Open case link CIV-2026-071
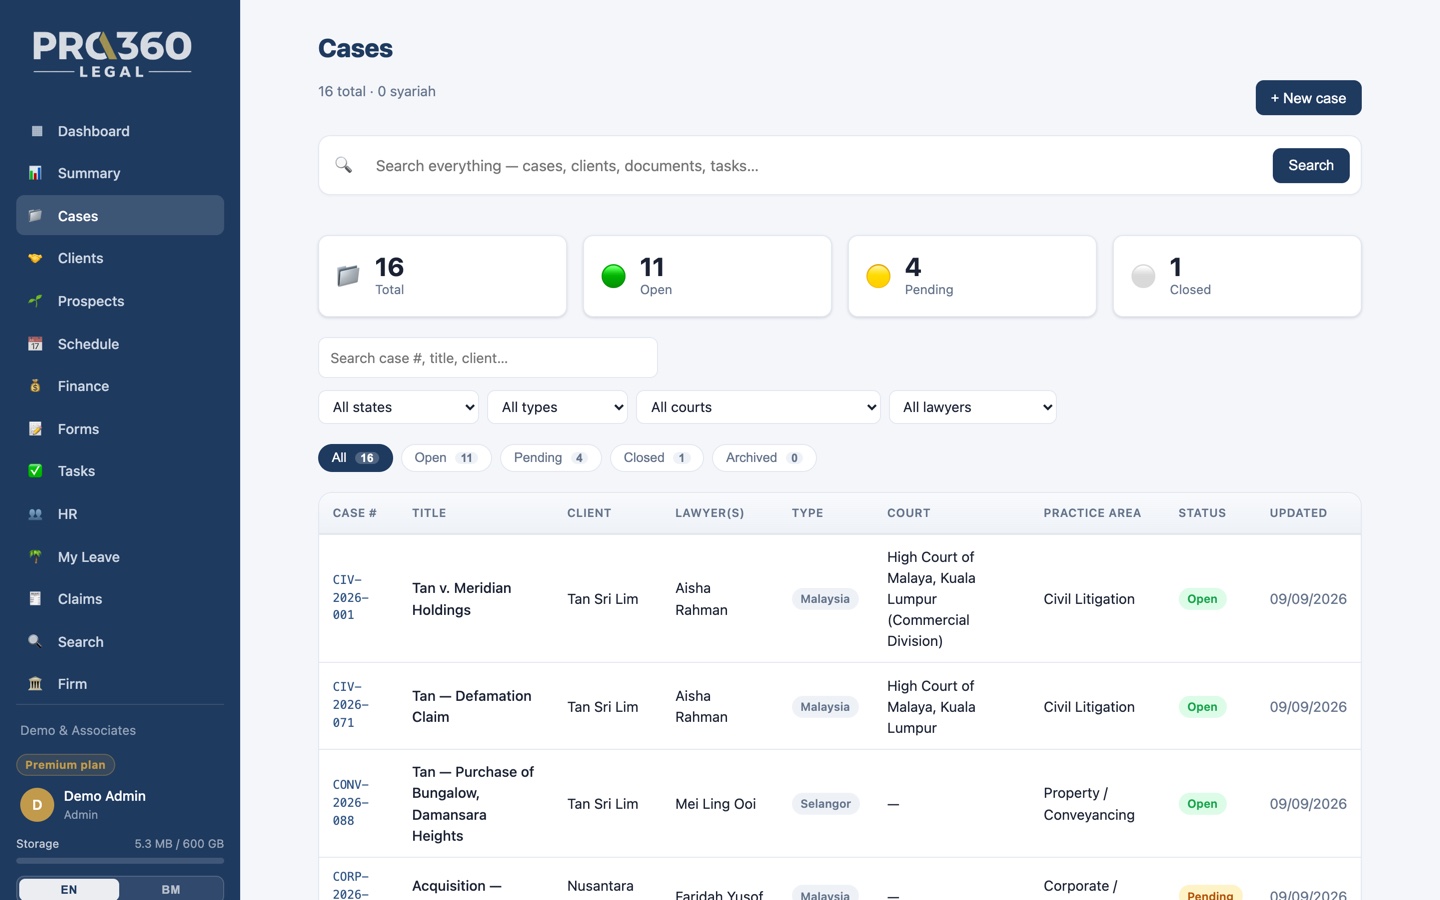The image size is (1440, 900). [351, 705]
